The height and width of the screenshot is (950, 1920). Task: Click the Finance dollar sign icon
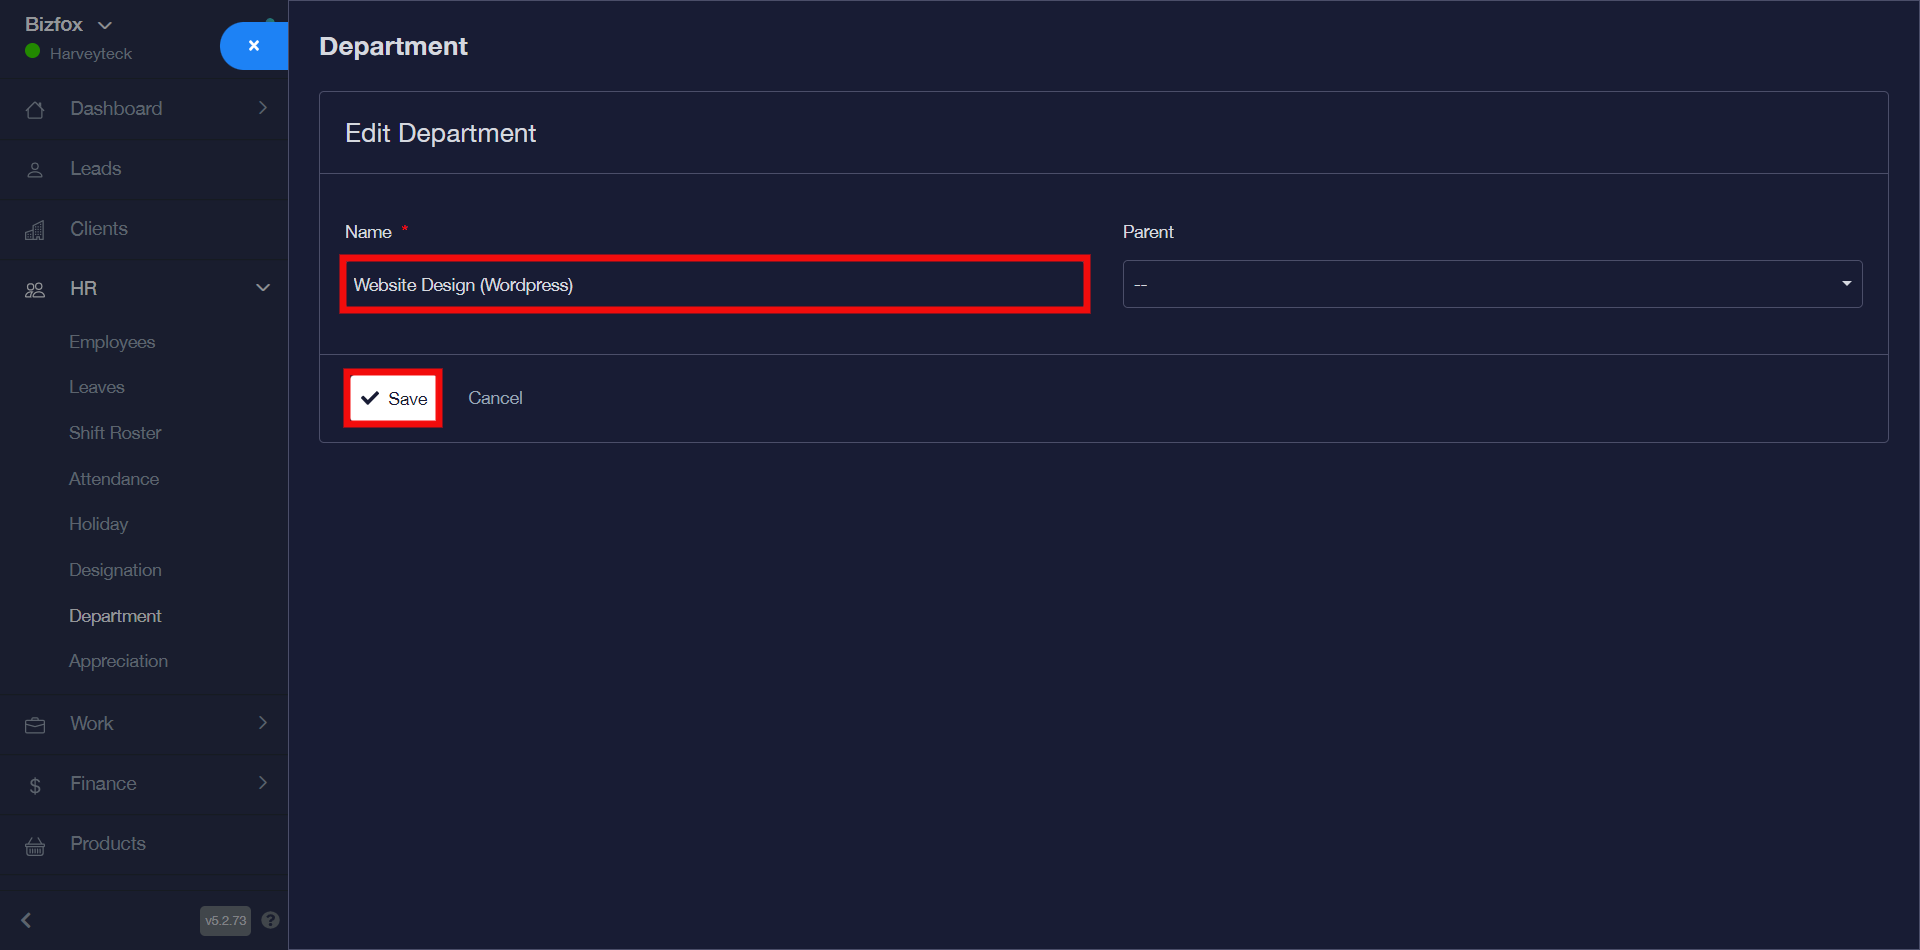click(35, 786)
